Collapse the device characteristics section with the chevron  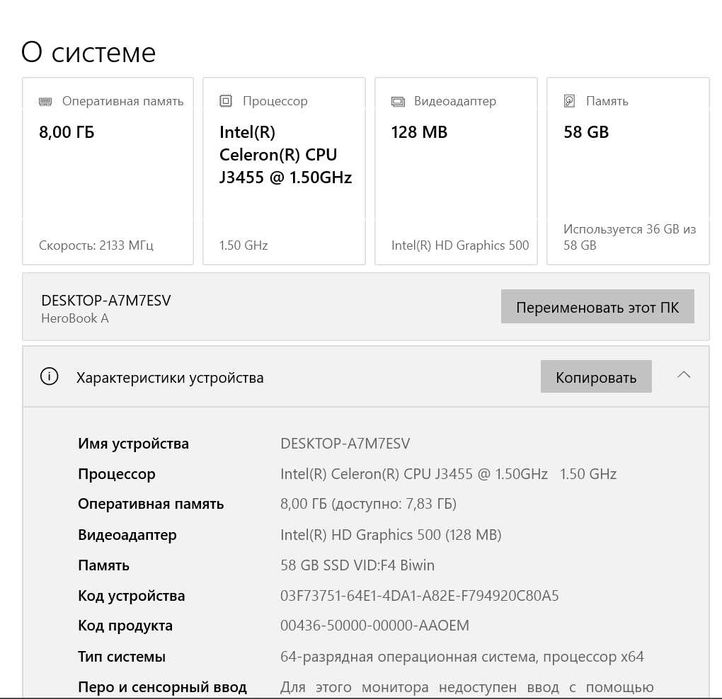click(684, 375)
